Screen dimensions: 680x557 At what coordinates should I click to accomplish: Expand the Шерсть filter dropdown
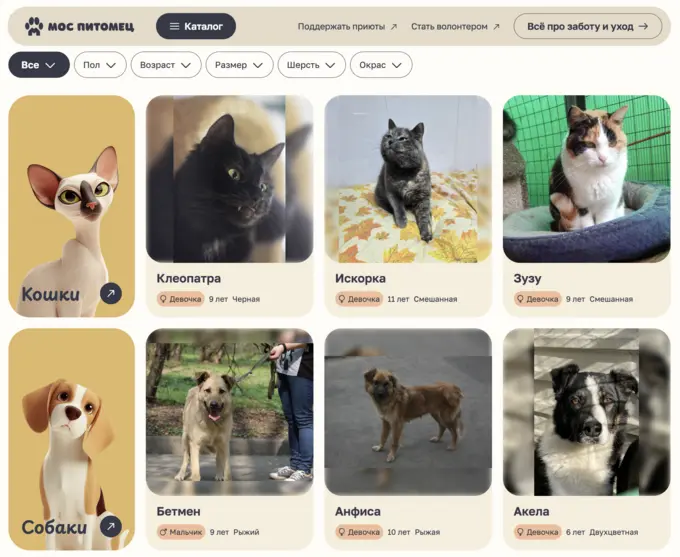[312, 65]
